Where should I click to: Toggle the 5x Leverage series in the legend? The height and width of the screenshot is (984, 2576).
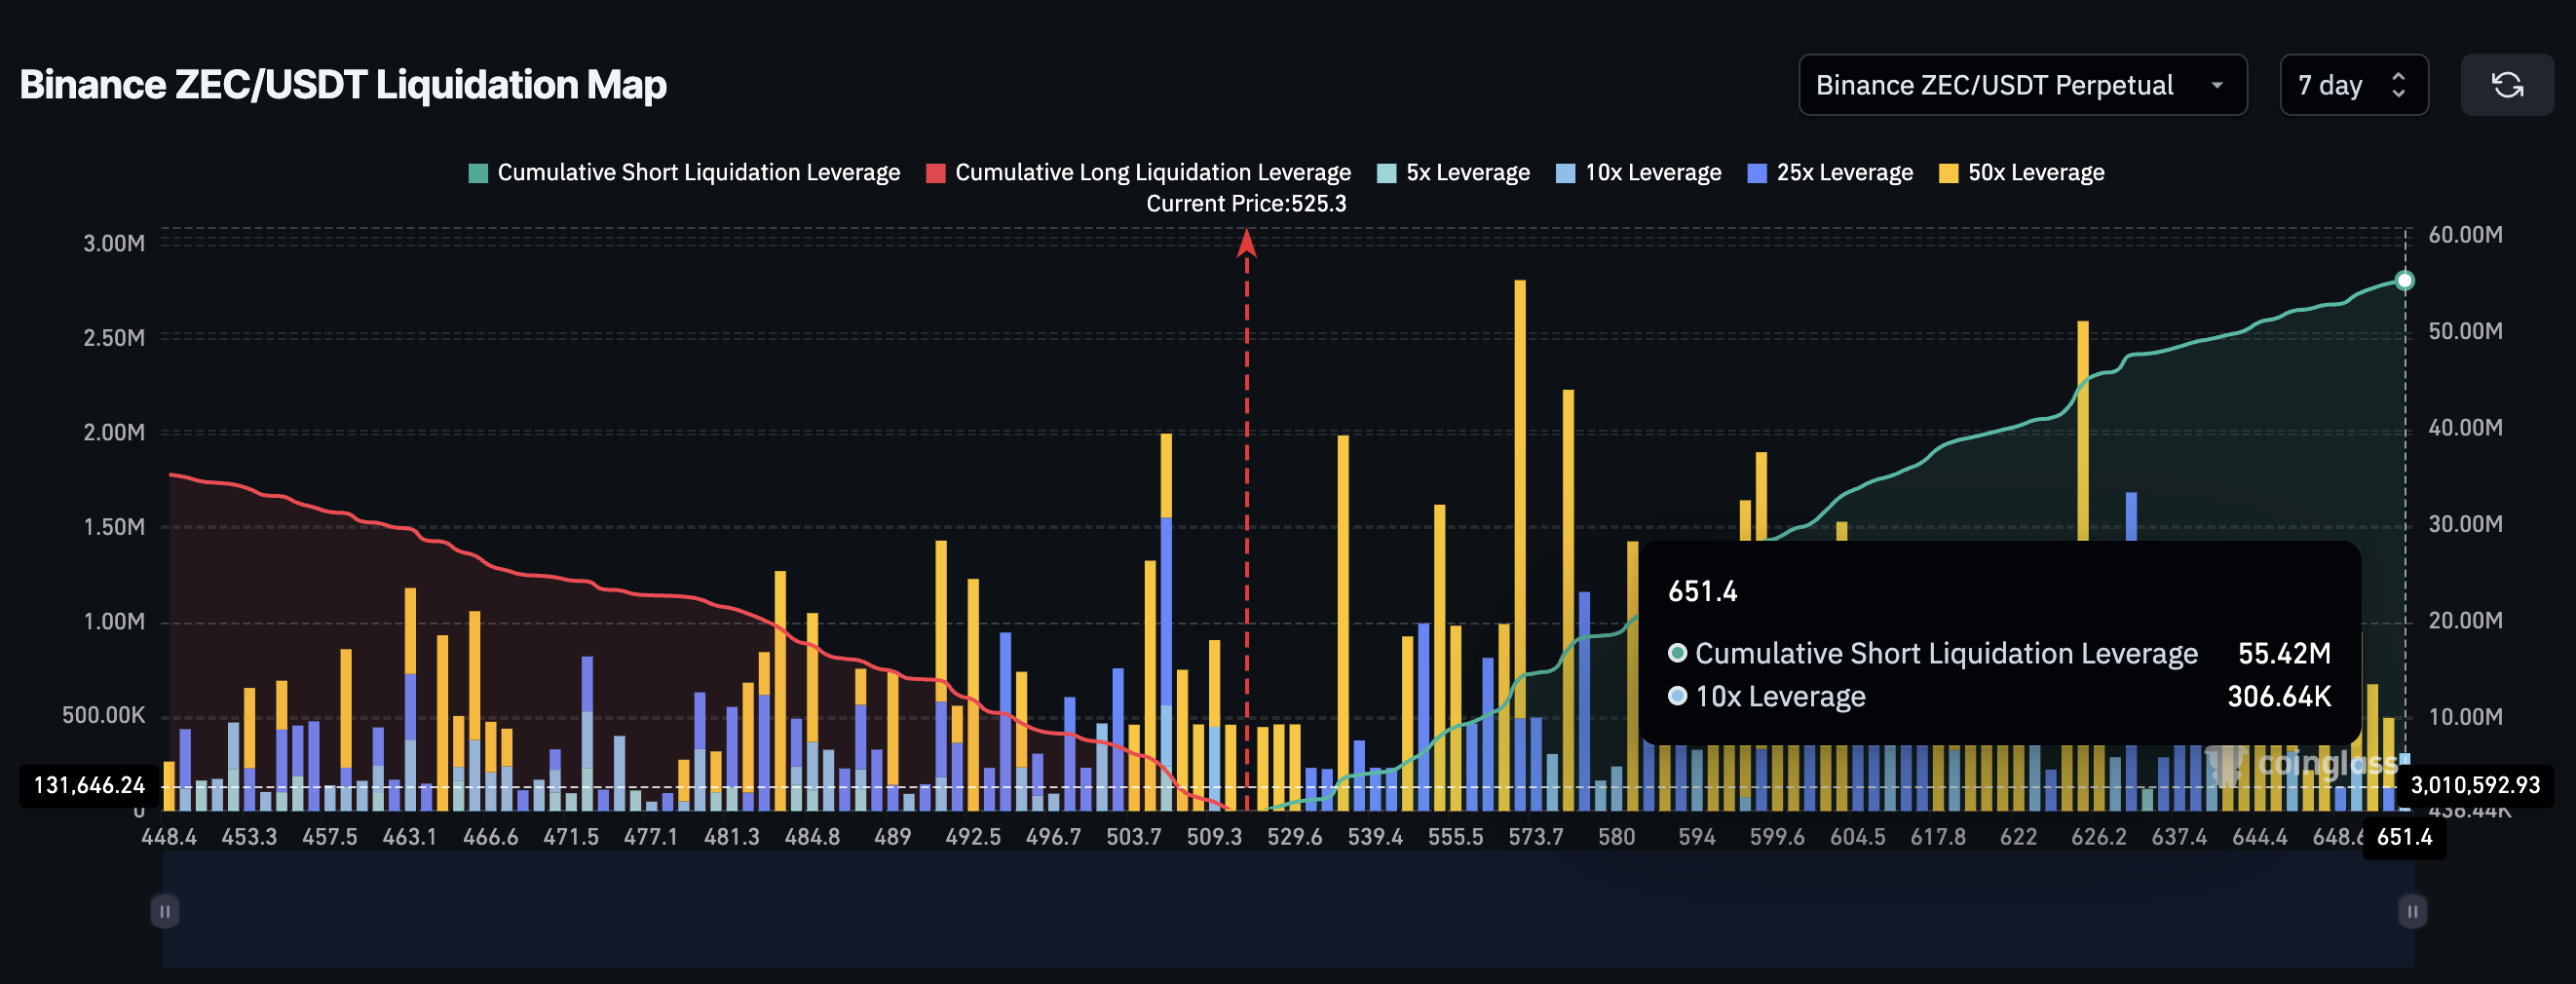point(1455,172)
